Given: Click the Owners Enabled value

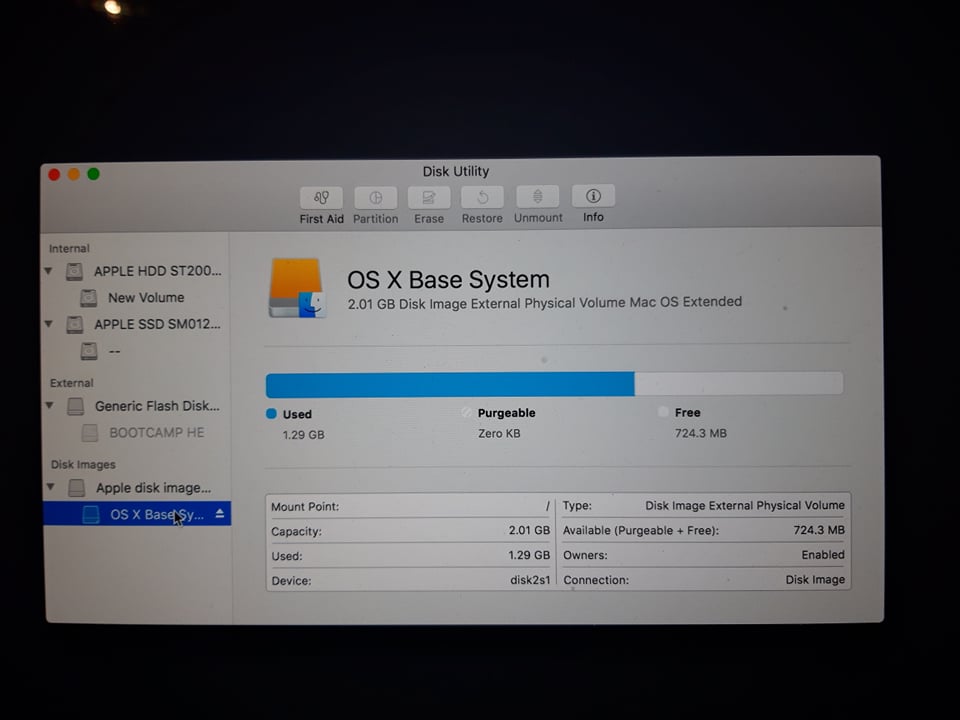Looking at the screenshot, I should [823, 555].
